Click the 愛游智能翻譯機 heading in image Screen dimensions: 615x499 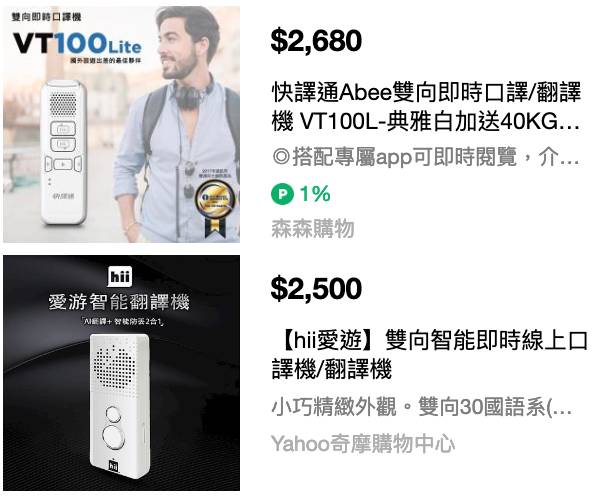119,302
